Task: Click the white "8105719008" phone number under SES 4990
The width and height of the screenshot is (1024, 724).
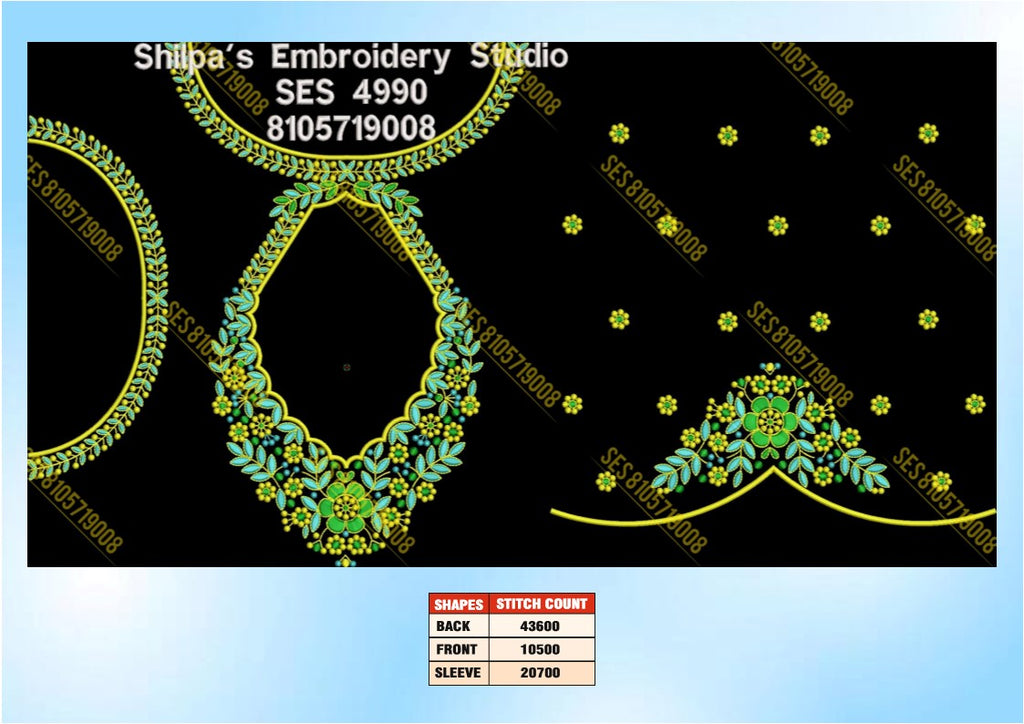Action: click(x=351, y=127)
